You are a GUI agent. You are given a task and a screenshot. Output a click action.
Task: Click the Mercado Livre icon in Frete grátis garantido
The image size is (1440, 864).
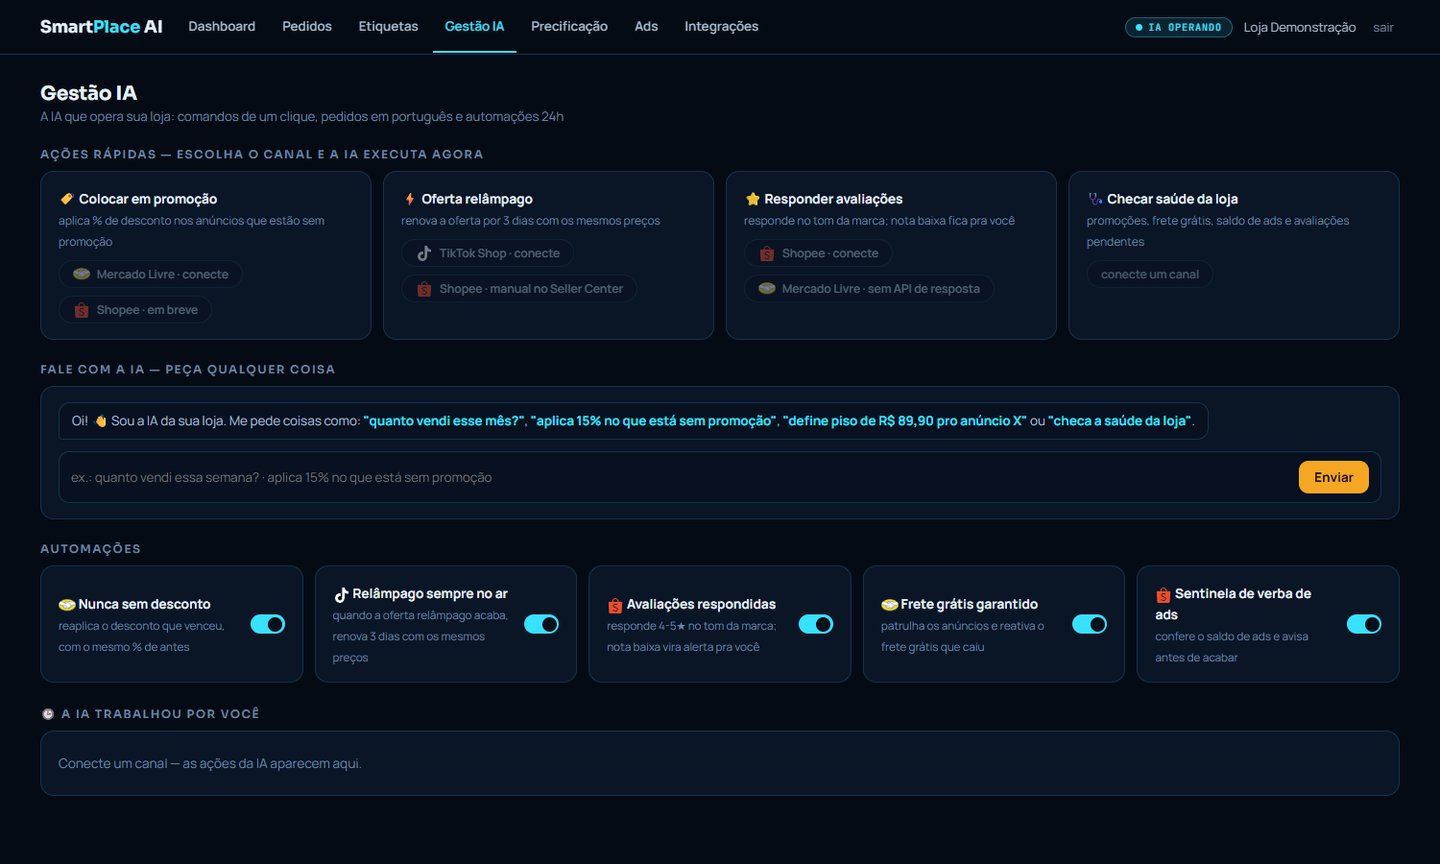pyautogui.click(x=889, y=604)
